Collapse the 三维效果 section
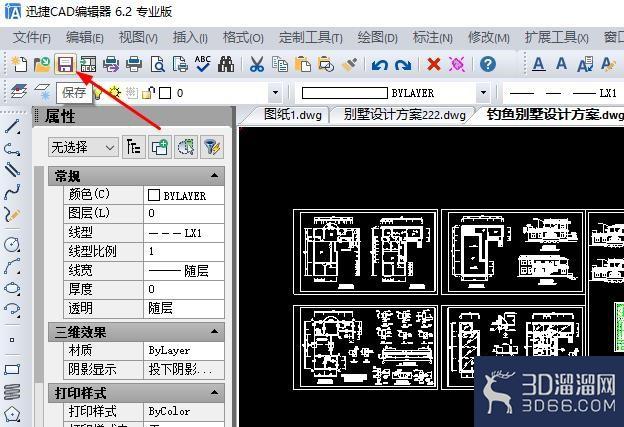This screenshot has width=624, height=427. (214, 331)
